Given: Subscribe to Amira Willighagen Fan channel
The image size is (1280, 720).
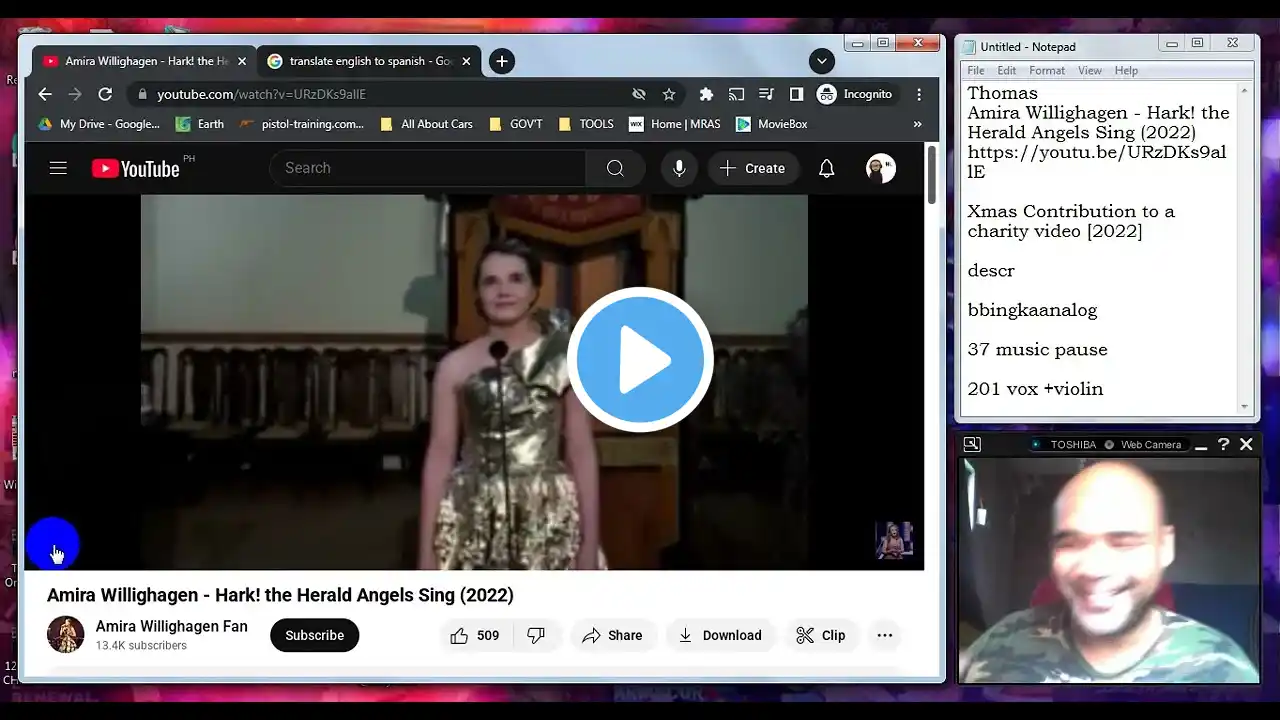Looking at the screenshot, I should pos(314,635).
